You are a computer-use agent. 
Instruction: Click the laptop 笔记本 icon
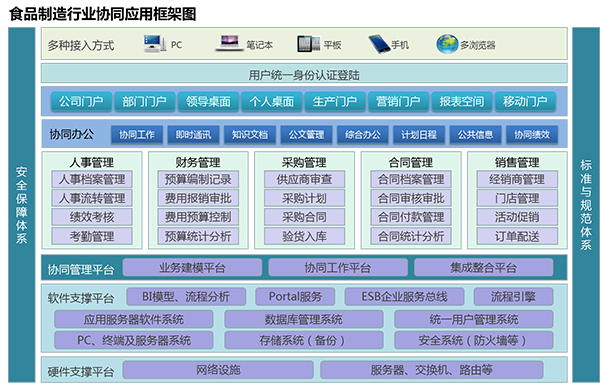(x=230, y=44)
